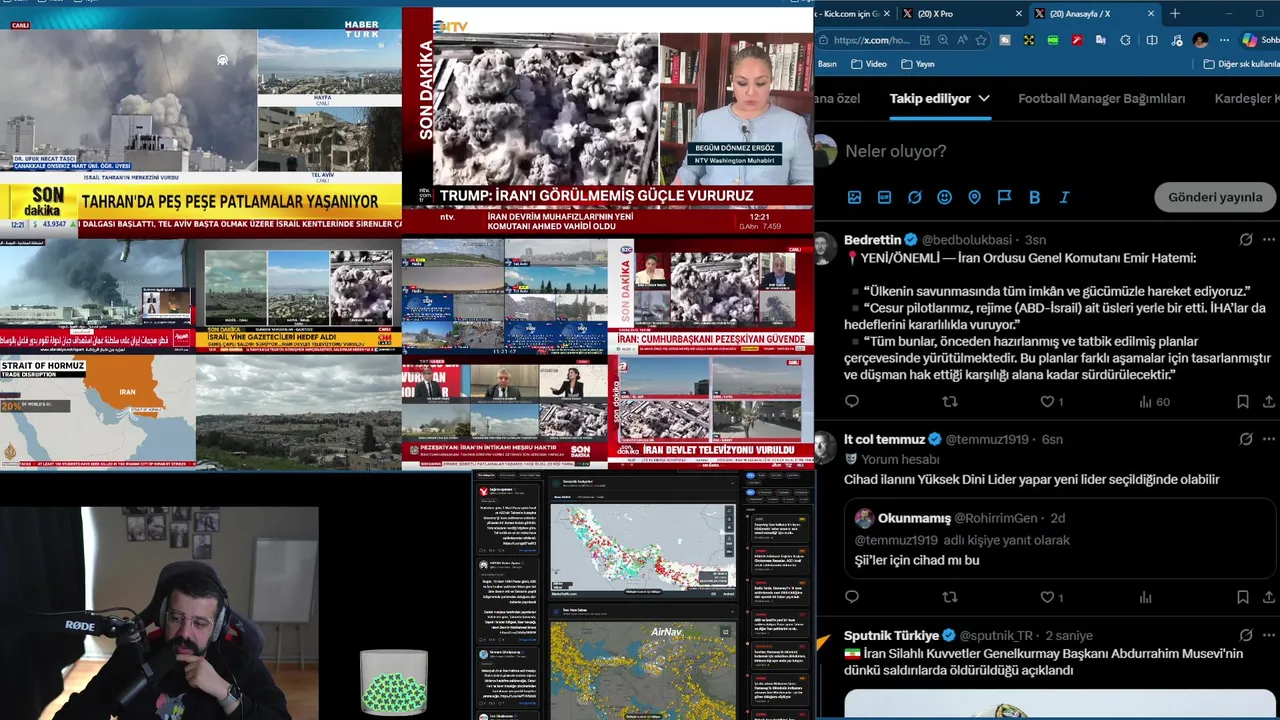The image size is (1280, 720).
Task: Open more options on Bedrettin's post
Action: (1269, 240)
